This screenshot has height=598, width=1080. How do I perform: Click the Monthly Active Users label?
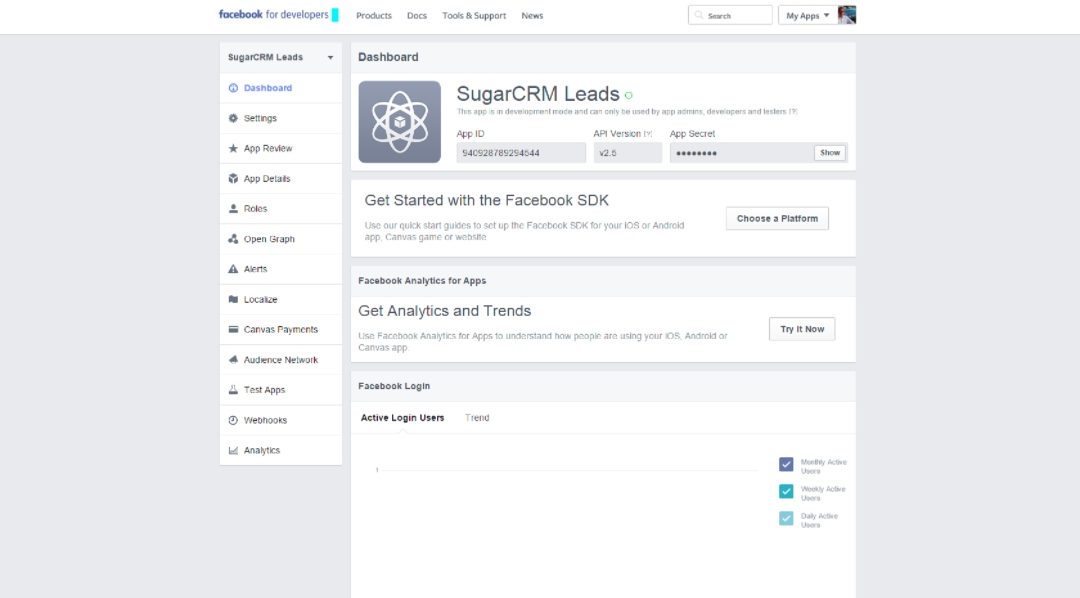point(823,467)
